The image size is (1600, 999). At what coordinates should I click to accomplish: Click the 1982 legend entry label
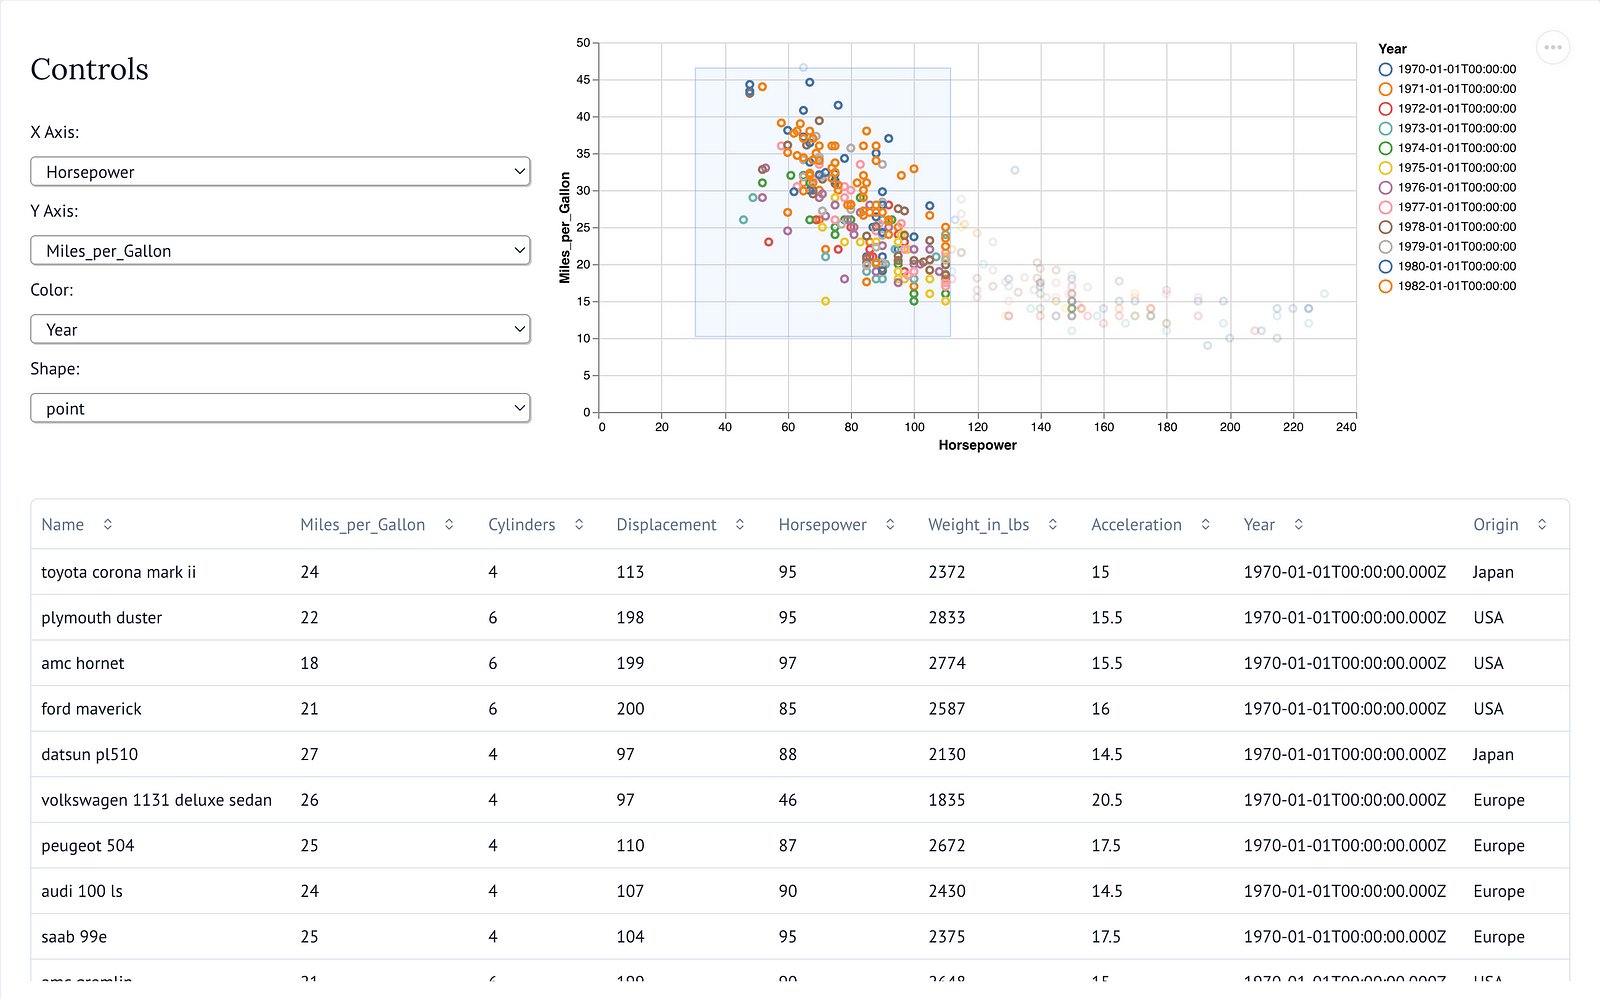pos(1456,286)
